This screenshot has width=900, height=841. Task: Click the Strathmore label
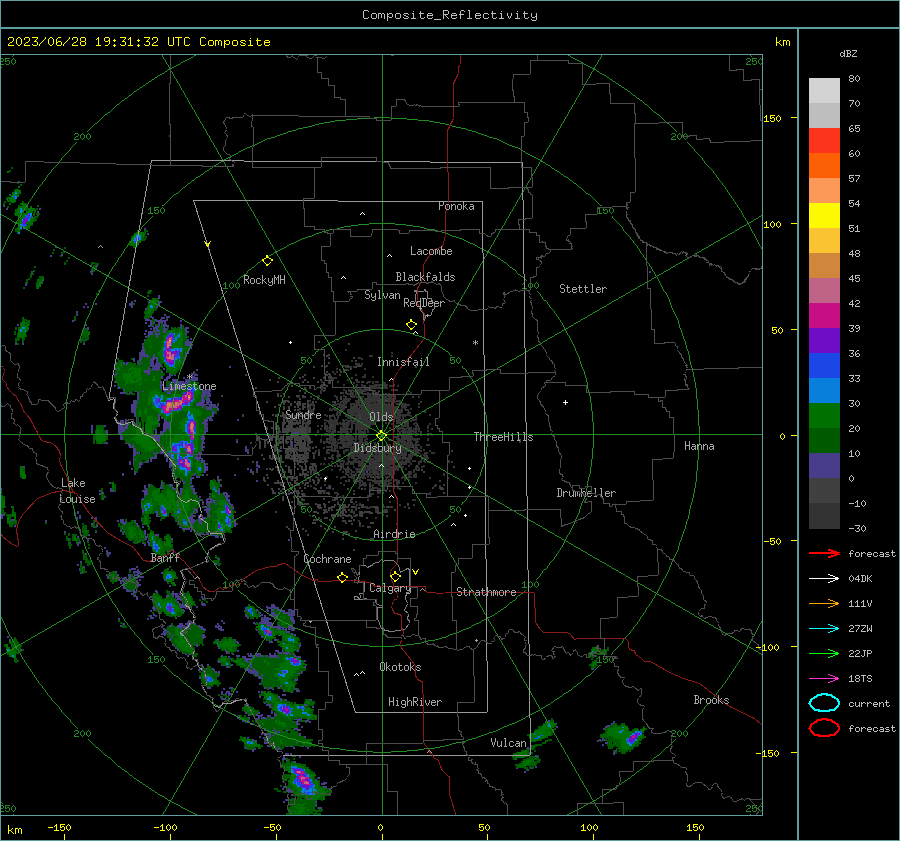tap(486, 592)
